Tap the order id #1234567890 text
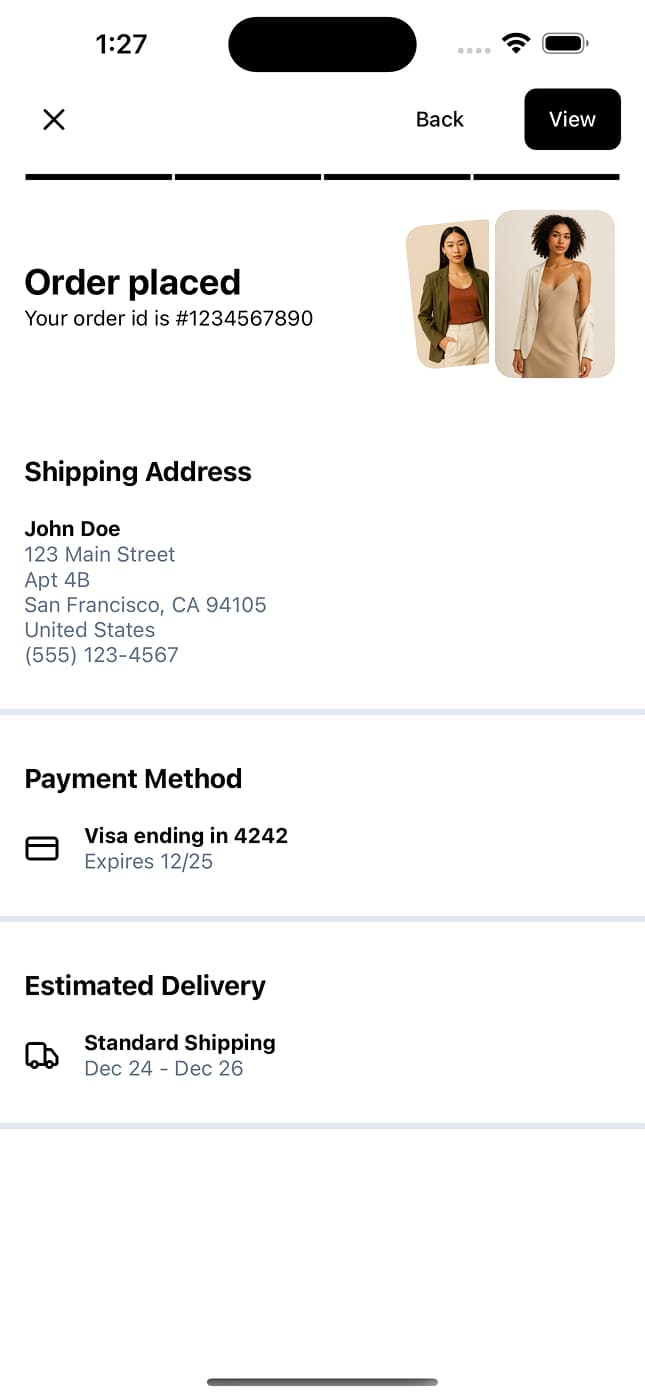Viewport: 645px width, 1398px height. [168, 319]
